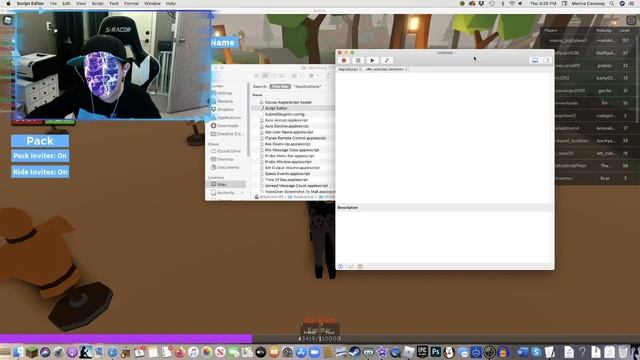Toggle Ride Invites: On button in game
The image size is (640, 360).
coord(40,172)
